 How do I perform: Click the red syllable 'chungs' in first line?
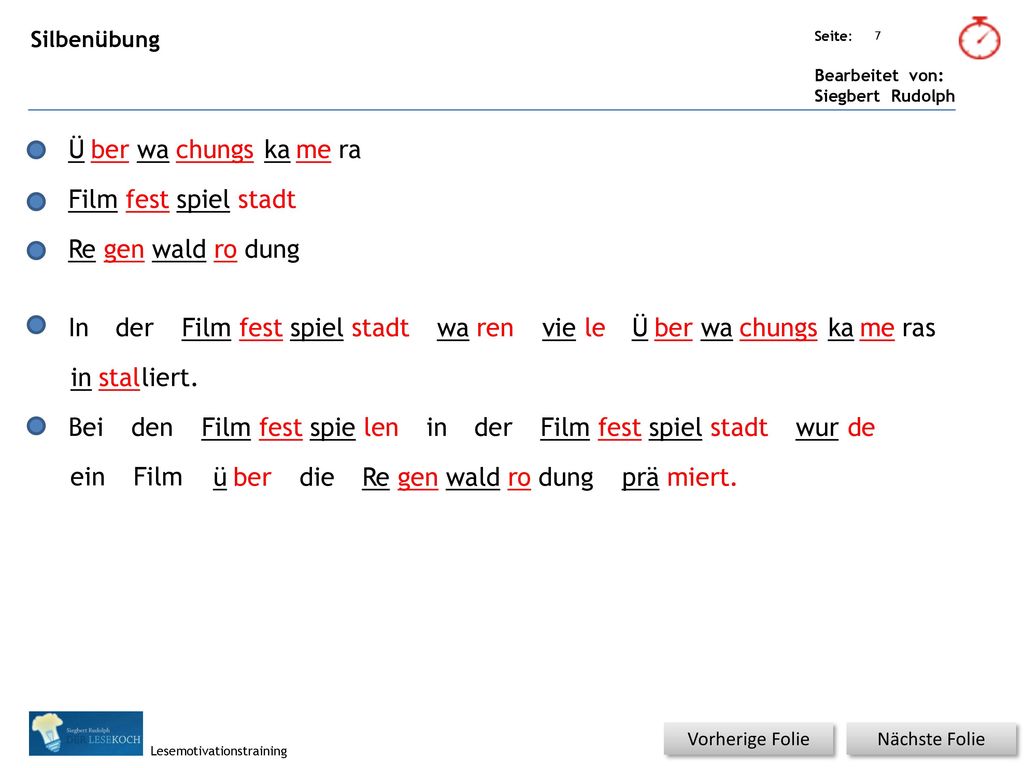[x=214, y=150]
